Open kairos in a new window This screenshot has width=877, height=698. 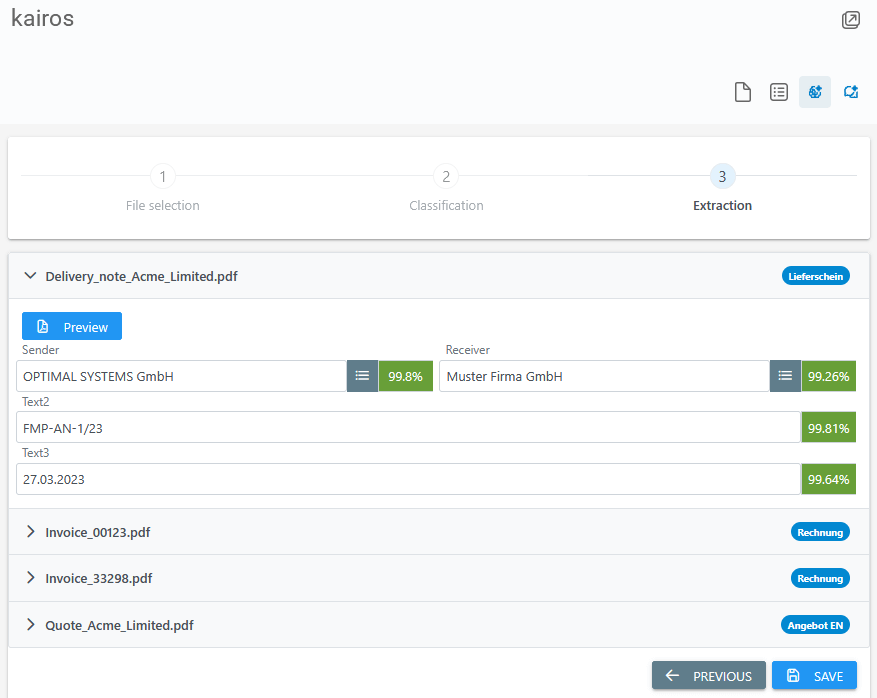point(850,20)
